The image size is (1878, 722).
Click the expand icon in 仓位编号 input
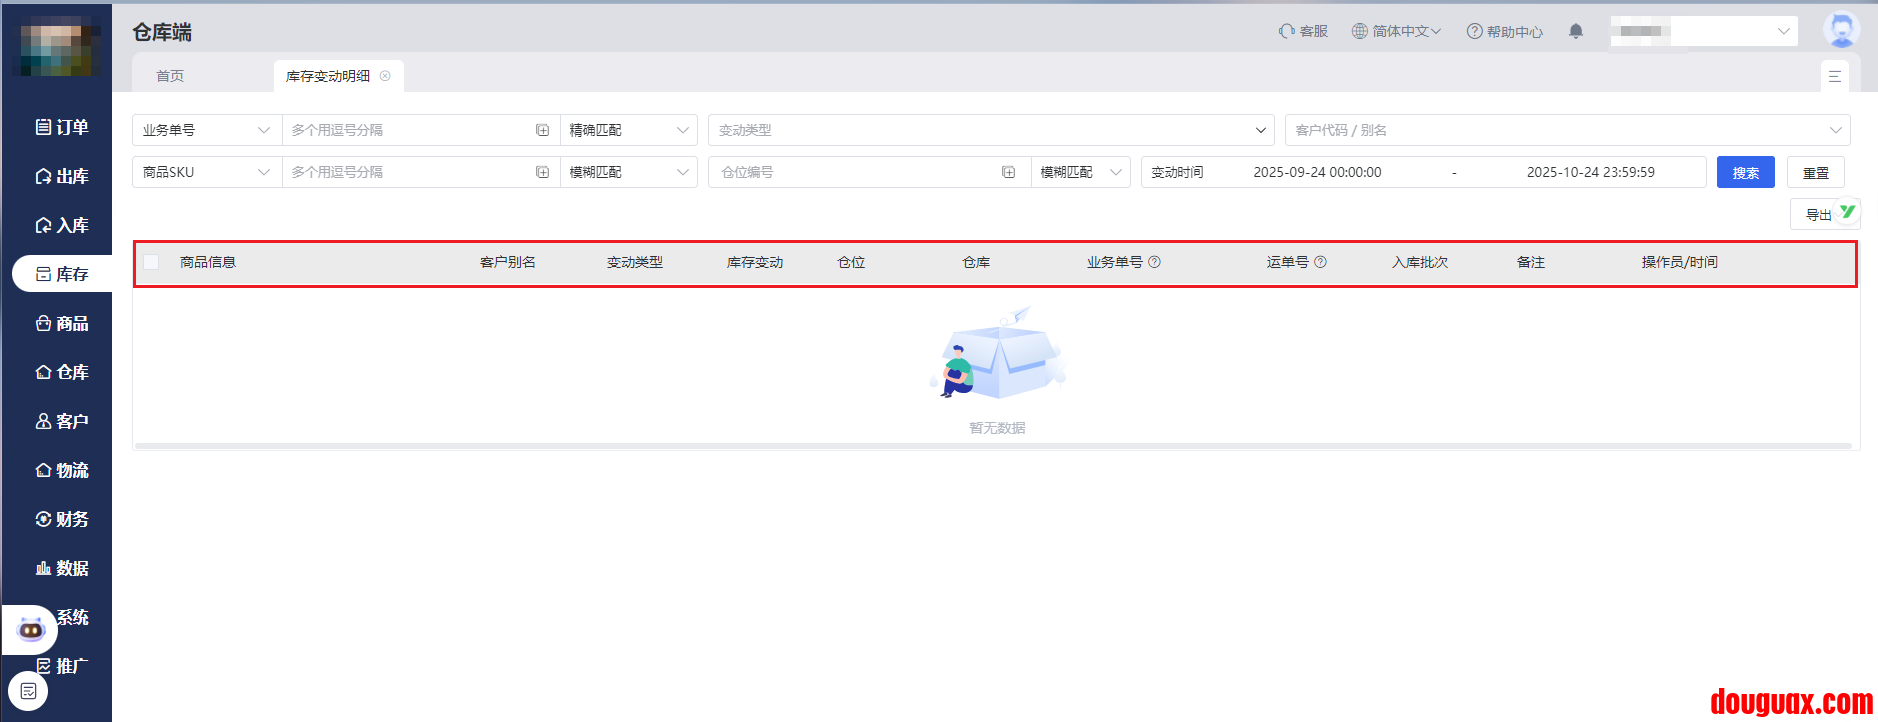tap(1008, 172)
